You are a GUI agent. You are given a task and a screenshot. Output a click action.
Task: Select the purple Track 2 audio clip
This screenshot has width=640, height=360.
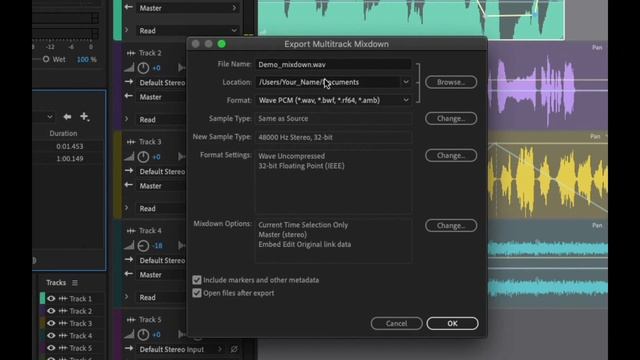548,87
